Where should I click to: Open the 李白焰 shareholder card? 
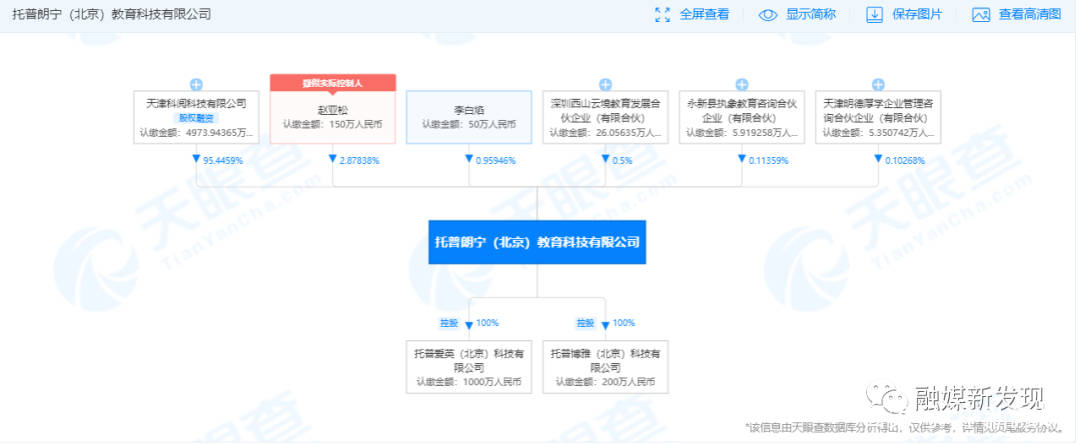pos(469,117)
